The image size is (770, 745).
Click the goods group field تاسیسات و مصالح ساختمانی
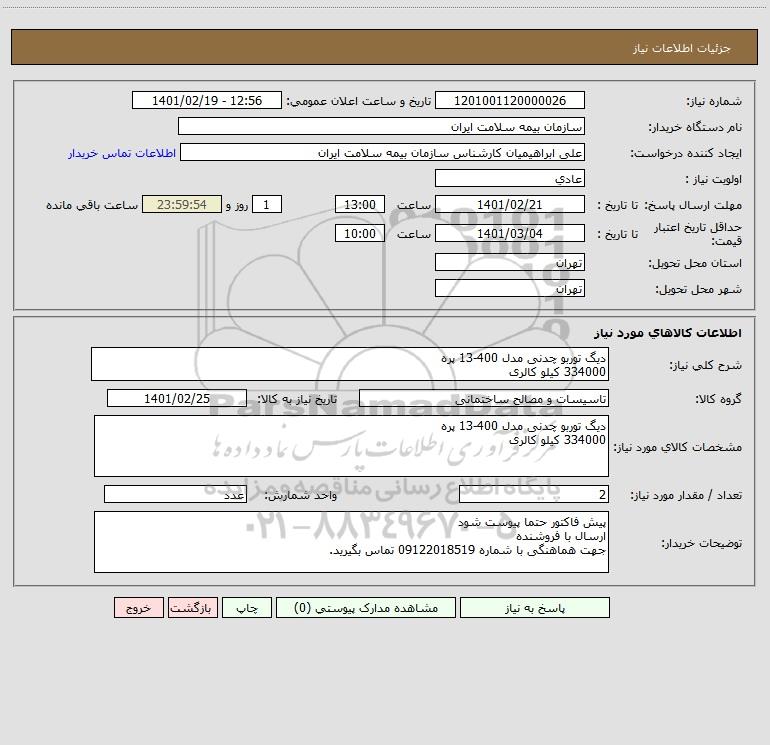pyautogui.click(x=484, y=398)
